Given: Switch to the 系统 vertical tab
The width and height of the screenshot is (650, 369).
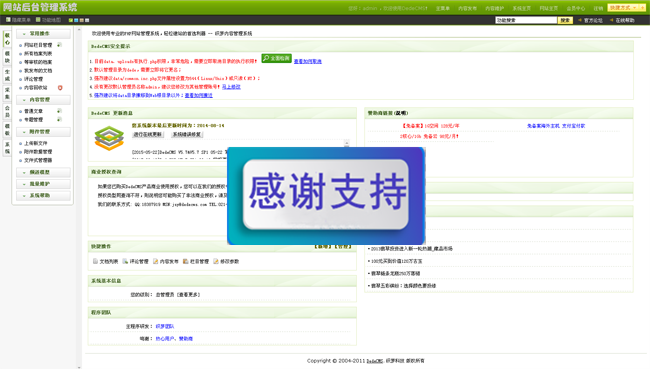Looking at the screenshot, I should tap(7, 148).
